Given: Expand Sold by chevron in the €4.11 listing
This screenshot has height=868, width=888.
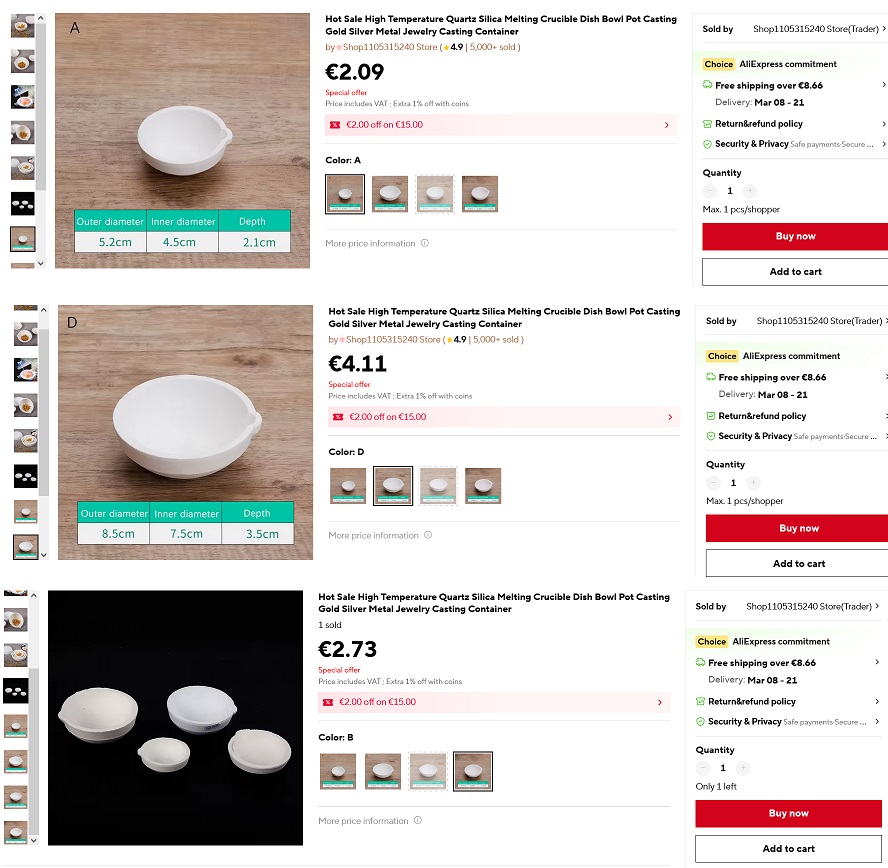Looking at the screenshot, I should pyautogui.click(x=884, y=321).
